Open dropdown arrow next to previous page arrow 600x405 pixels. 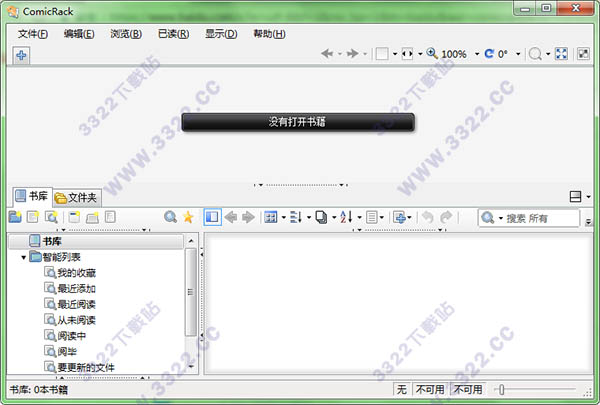coord(339,54)
